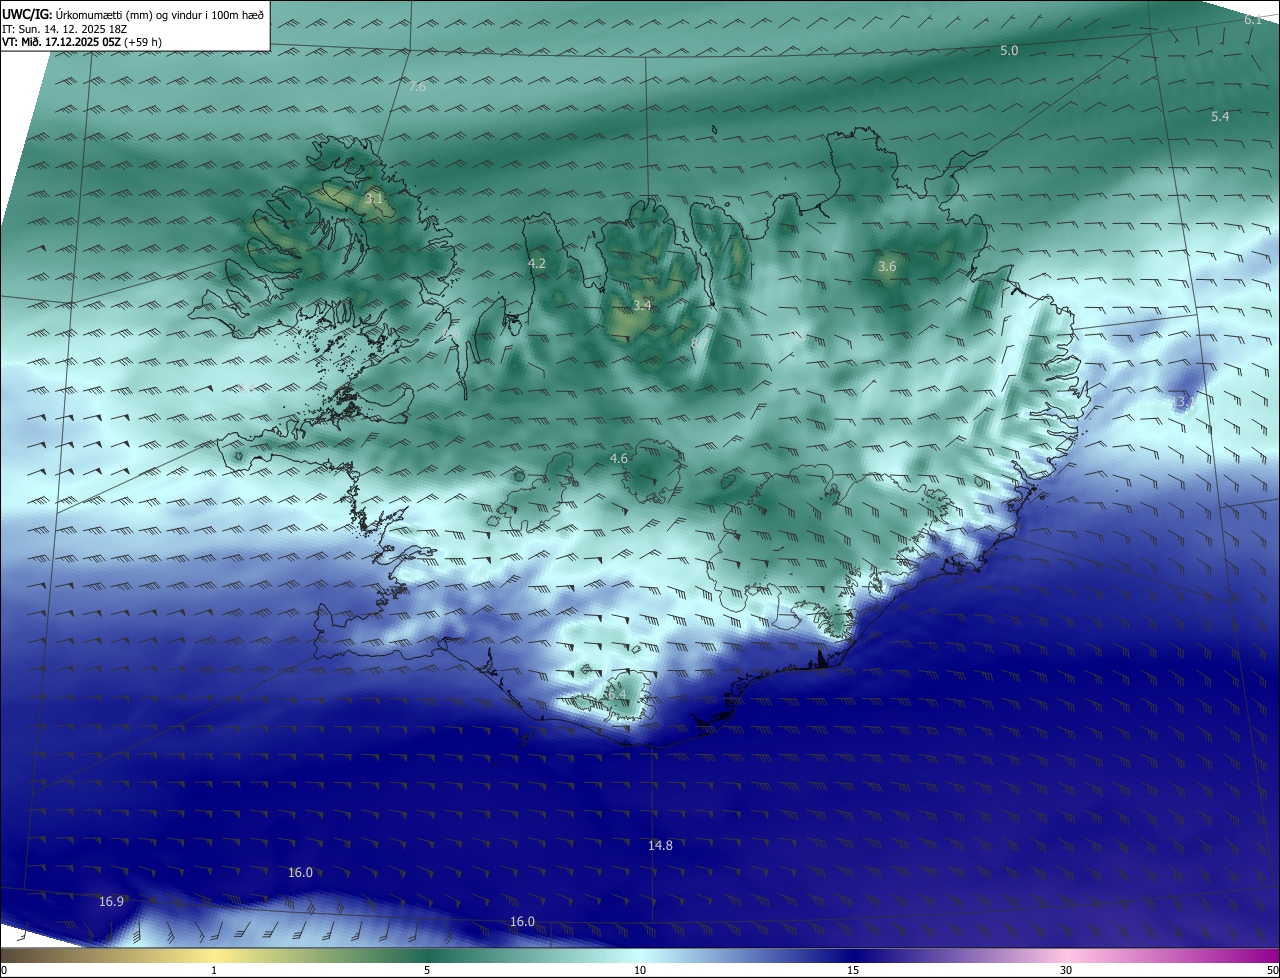Viewport: 1280px width, 978px height.
Task: Click the 'VT: Mið. 17.12.2025 05Z' line
Action: pos(82,42)
